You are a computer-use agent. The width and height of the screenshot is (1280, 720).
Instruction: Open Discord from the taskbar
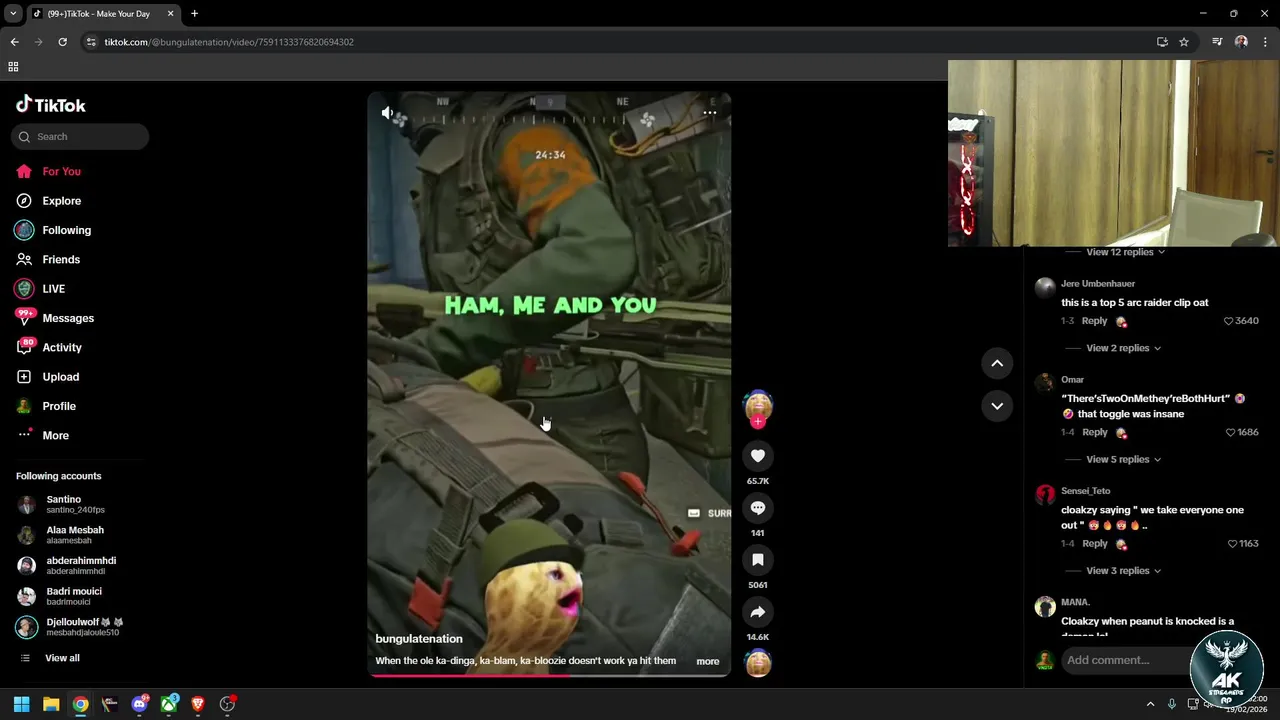[x=139, y=704]
